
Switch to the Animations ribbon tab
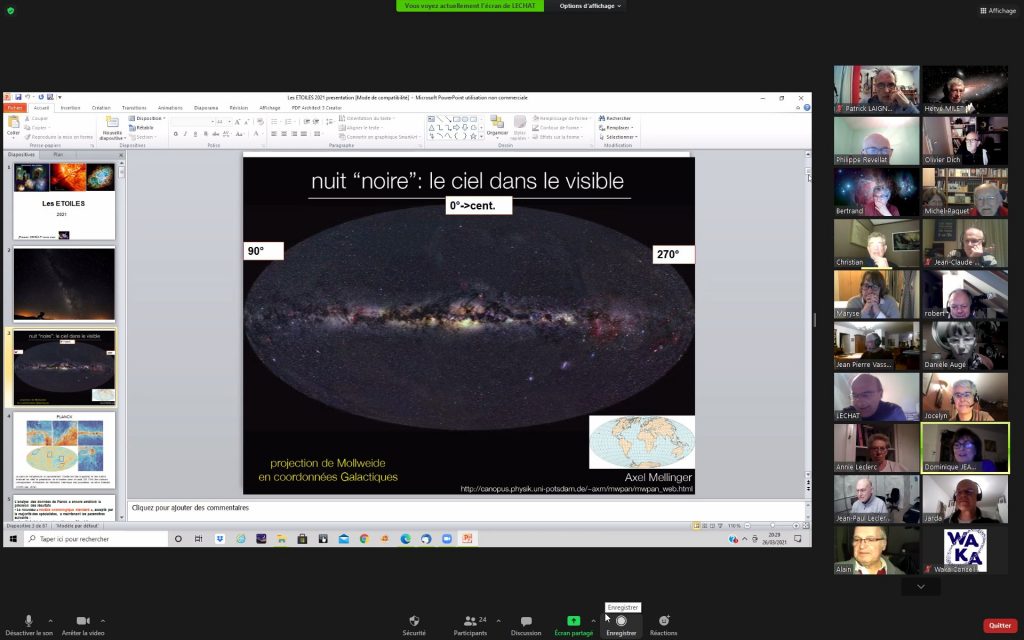[170, 108]
